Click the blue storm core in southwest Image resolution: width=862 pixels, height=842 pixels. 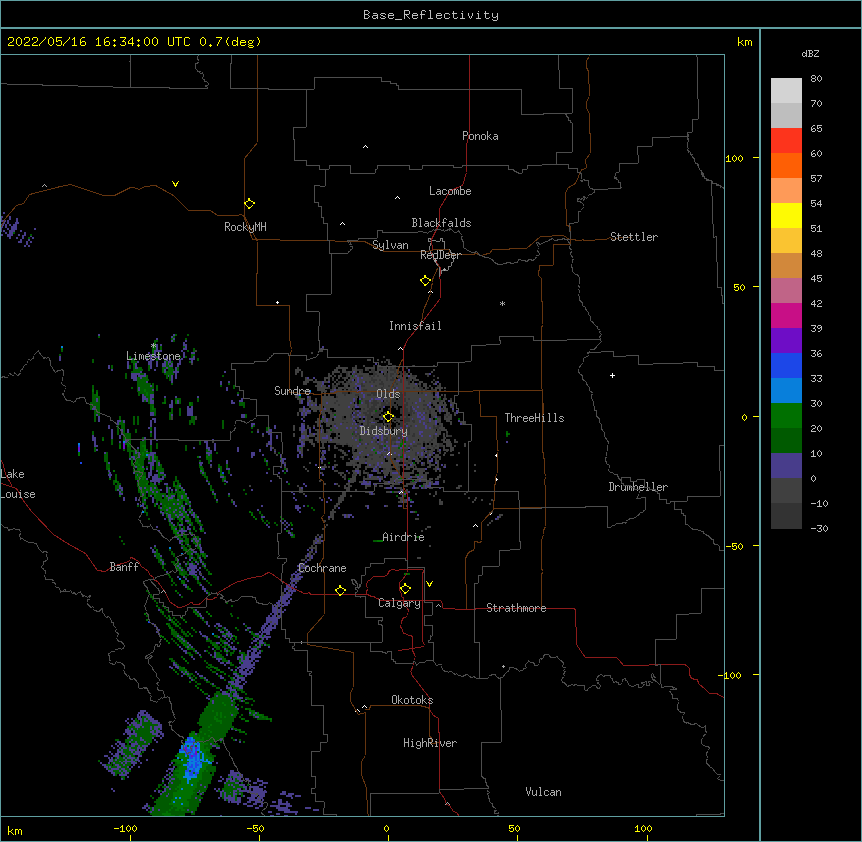pyautogui.click(x=192, y=760)
